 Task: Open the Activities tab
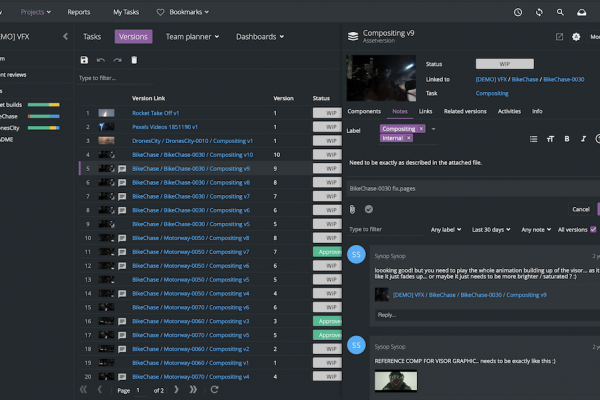(509, 111)
